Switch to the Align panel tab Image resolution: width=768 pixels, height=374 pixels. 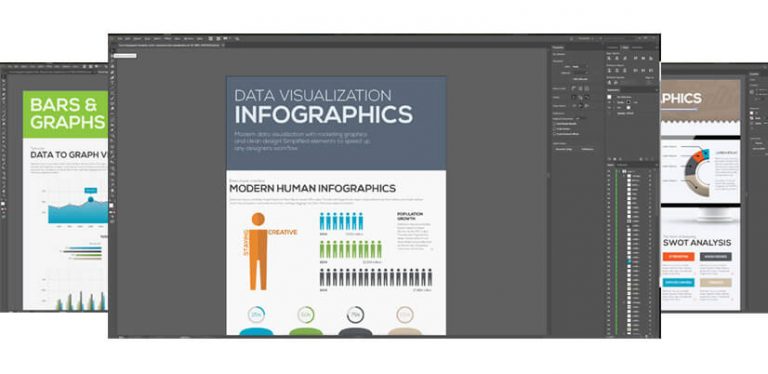coord(625,47)
